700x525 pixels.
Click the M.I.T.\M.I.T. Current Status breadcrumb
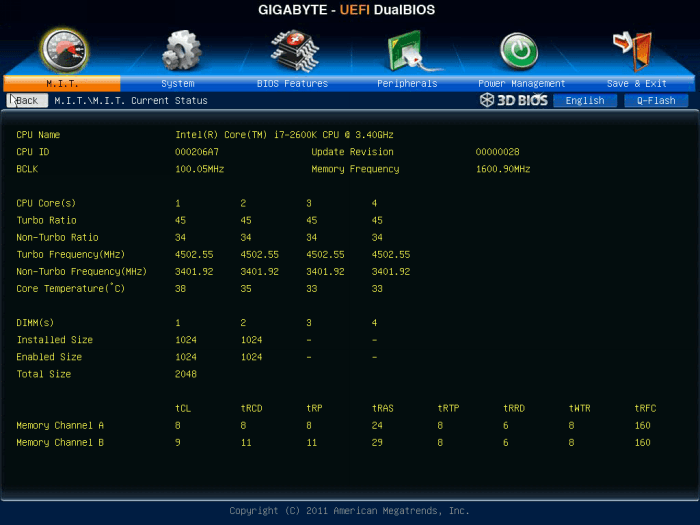pyautogui.click(x=131, y=100)
